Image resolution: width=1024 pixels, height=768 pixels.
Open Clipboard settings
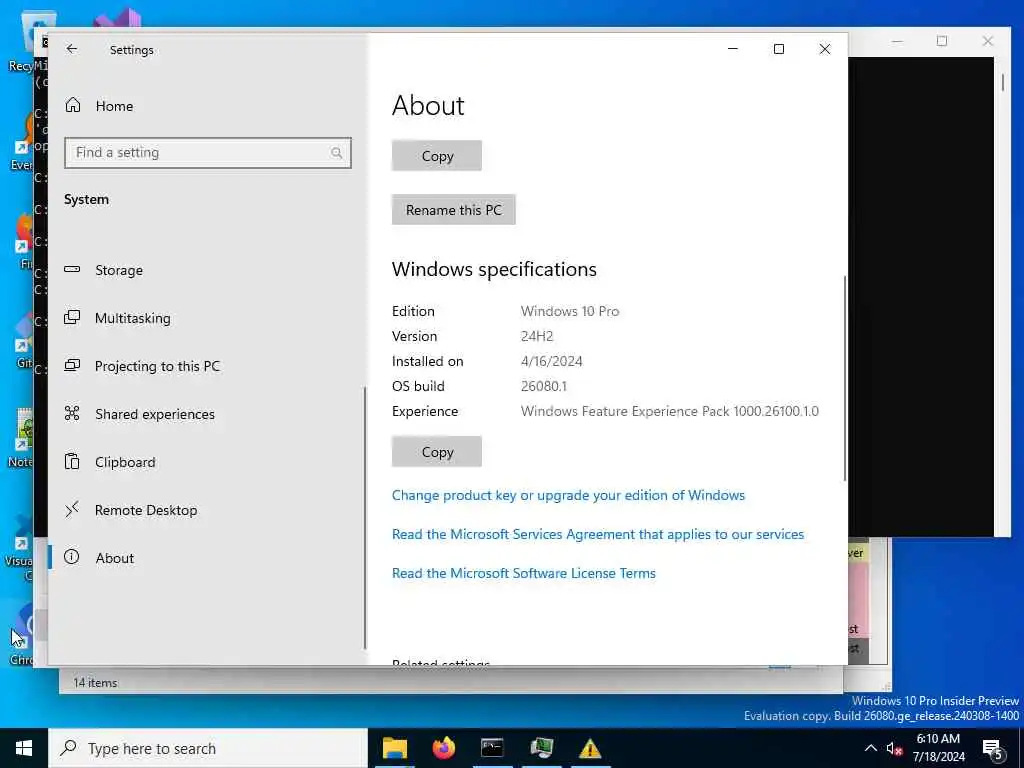(x=110, y=462)
